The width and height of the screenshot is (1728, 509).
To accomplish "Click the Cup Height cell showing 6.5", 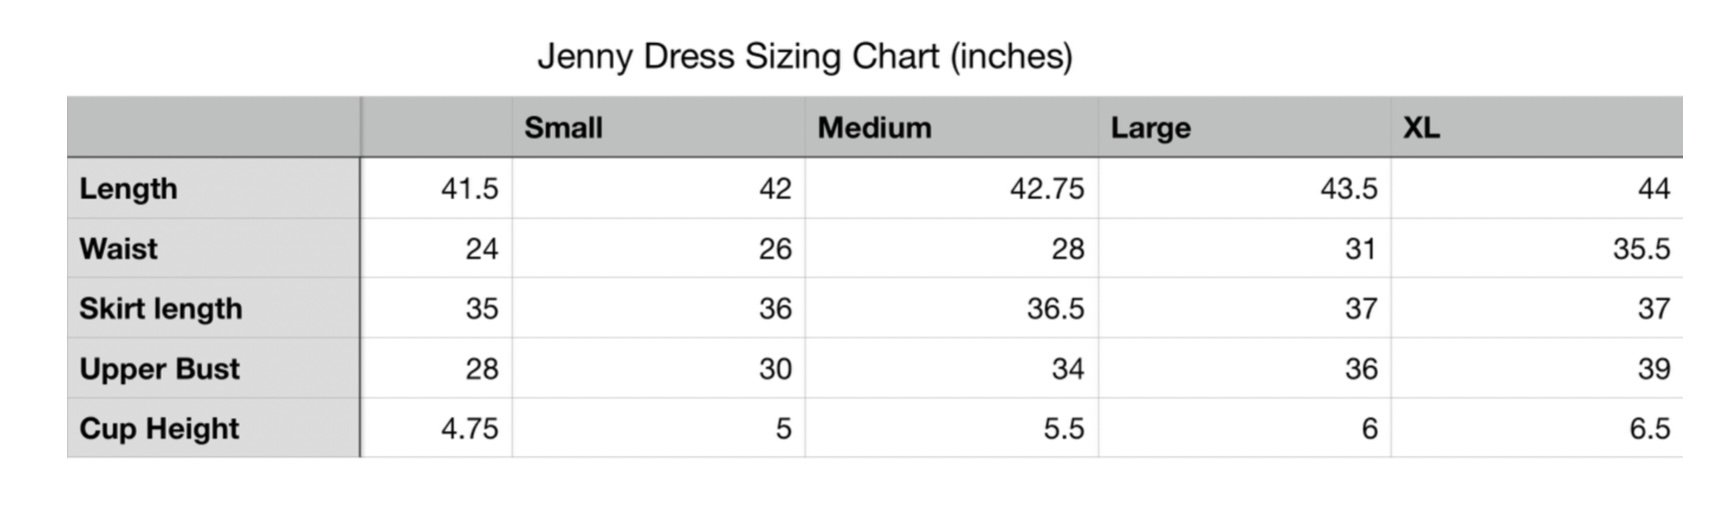I will (x=1537, y=428).
